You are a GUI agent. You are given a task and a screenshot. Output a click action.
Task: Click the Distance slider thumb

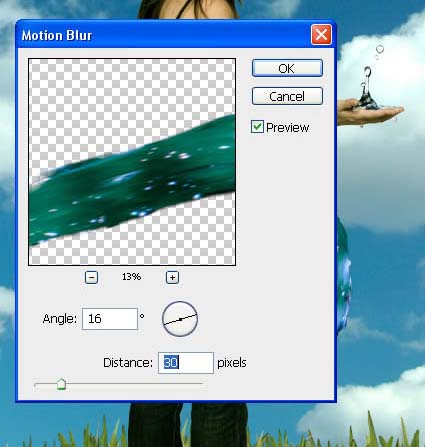(61, 384)
